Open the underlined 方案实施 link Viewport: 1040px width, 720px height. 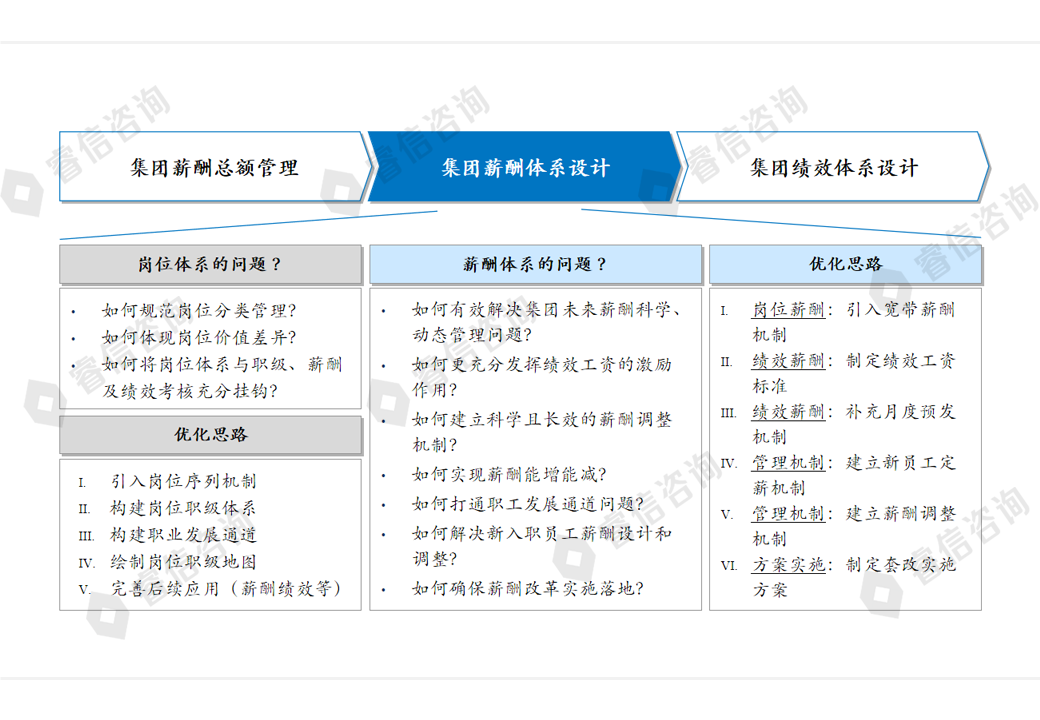tap(788, 565)
